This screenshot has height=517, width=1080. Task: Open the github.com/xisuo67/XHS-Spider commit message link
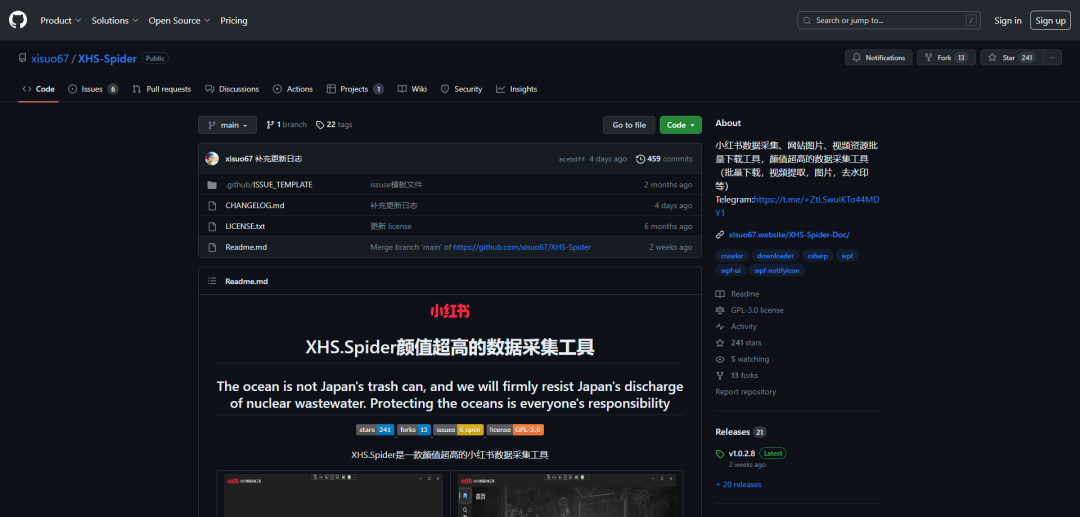pos(521,247)
